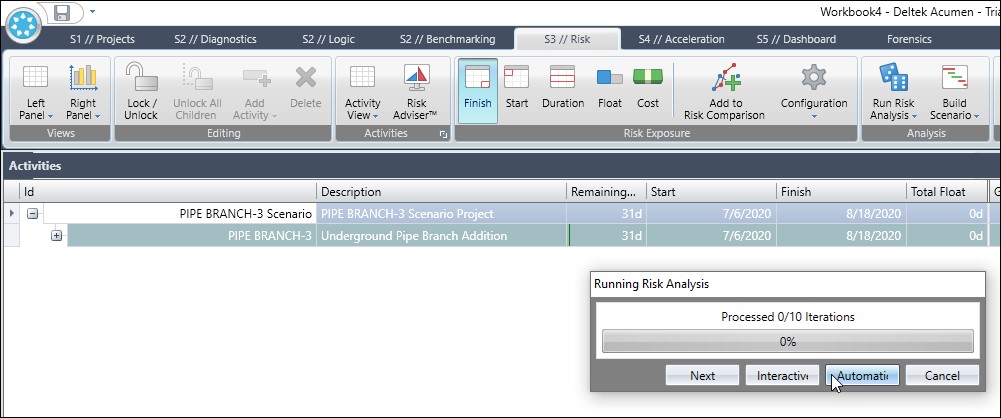
Task: Toggle Finish risk exposure view
Action: [x=478, y=91]
